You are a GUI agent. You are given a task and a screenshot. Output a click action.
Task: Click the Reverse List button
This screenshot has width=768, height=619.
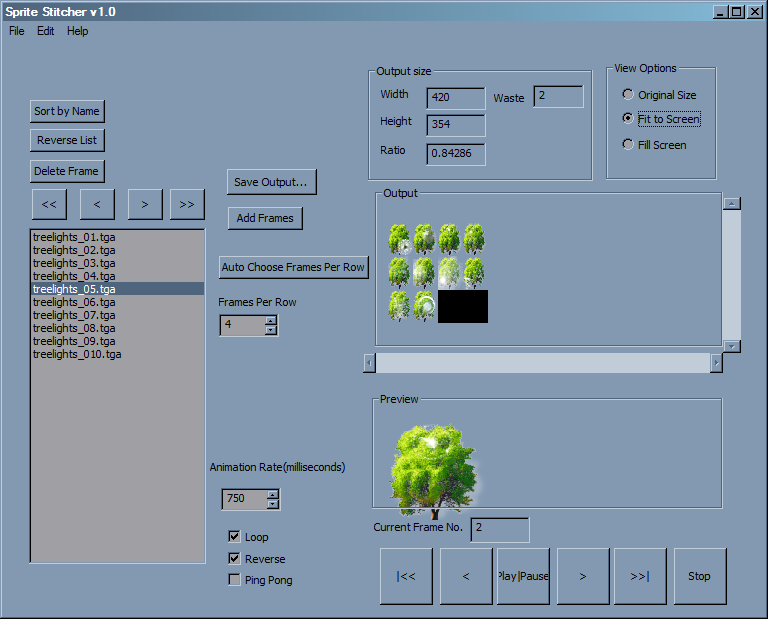pyautogui.click(x=67, y=140)
